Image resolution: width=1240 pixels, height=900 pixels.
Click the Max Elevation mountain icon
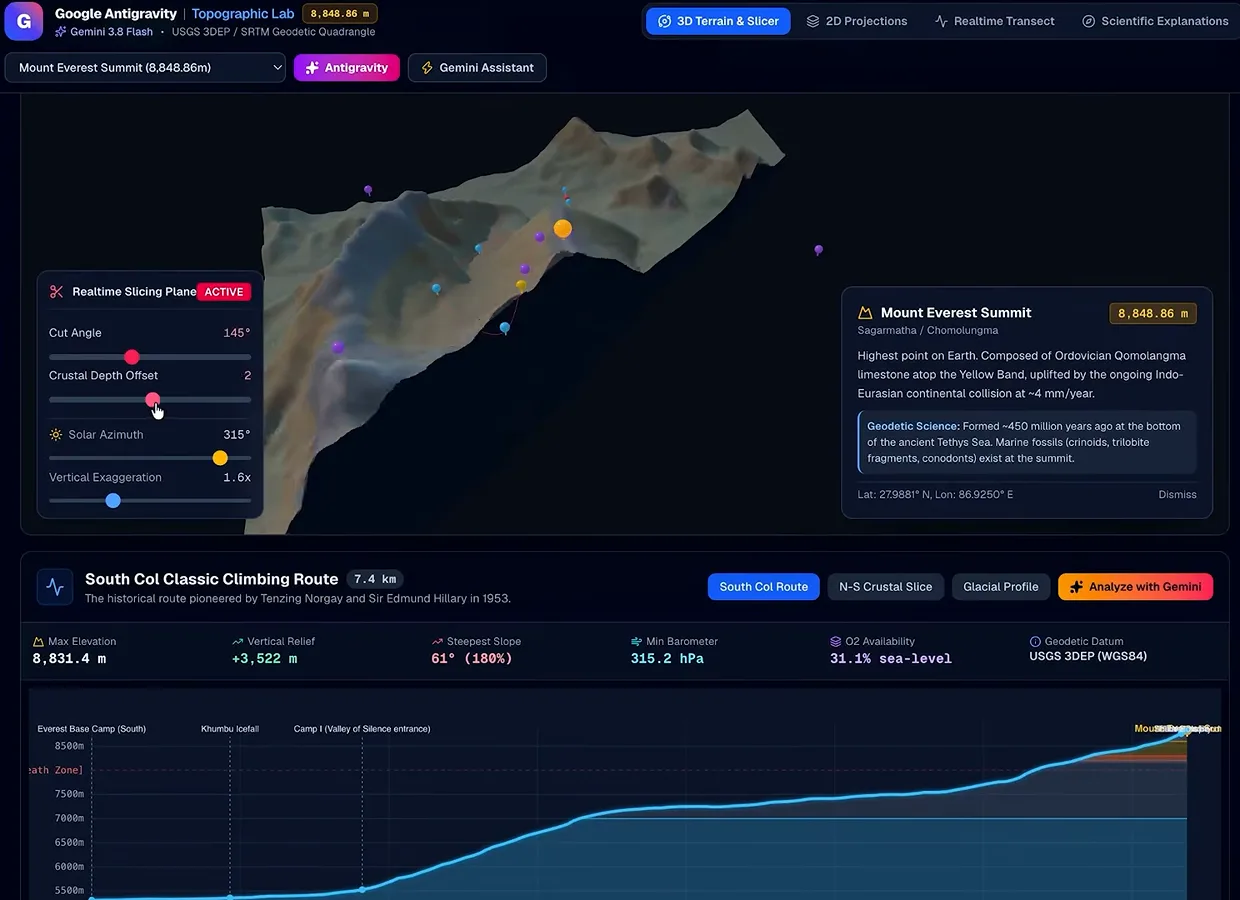38,642
